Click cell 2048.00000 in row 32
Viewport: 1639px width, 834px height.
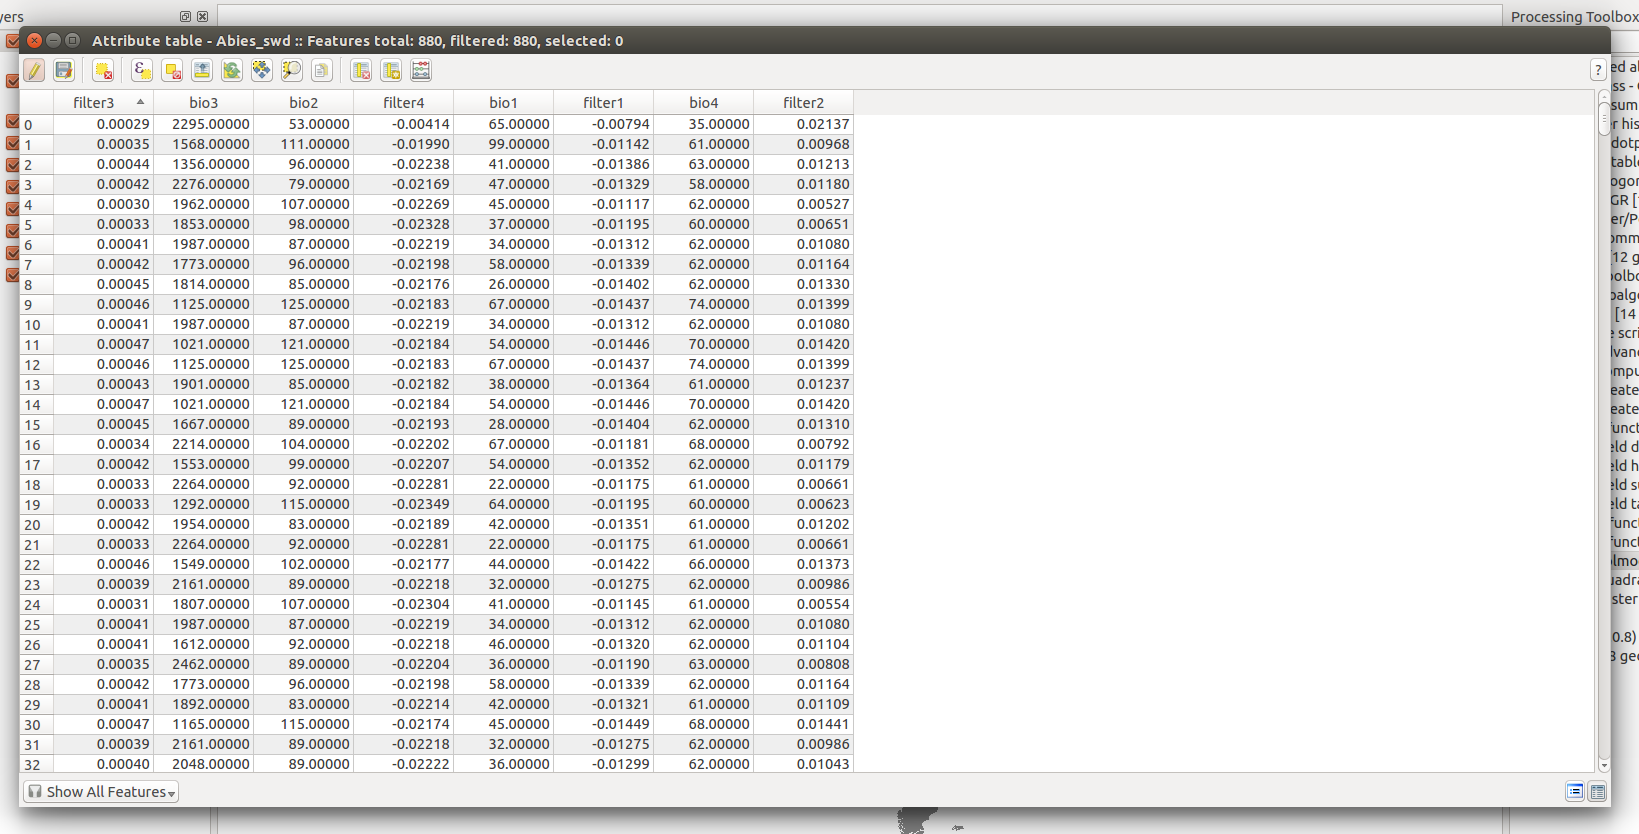tap(203, 764)
